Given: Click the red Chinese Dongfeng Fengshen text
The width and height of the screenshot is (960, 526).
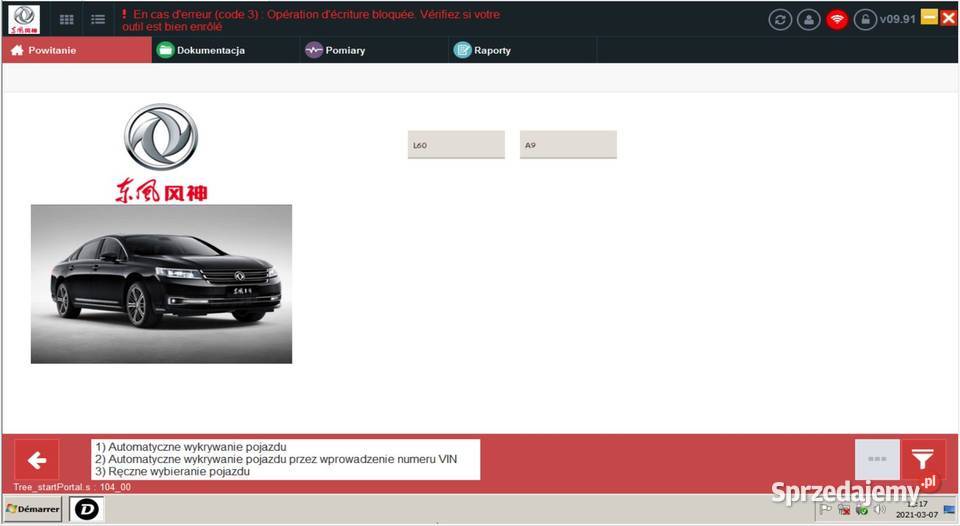Looking at the screenshot, I should (162, 190).
